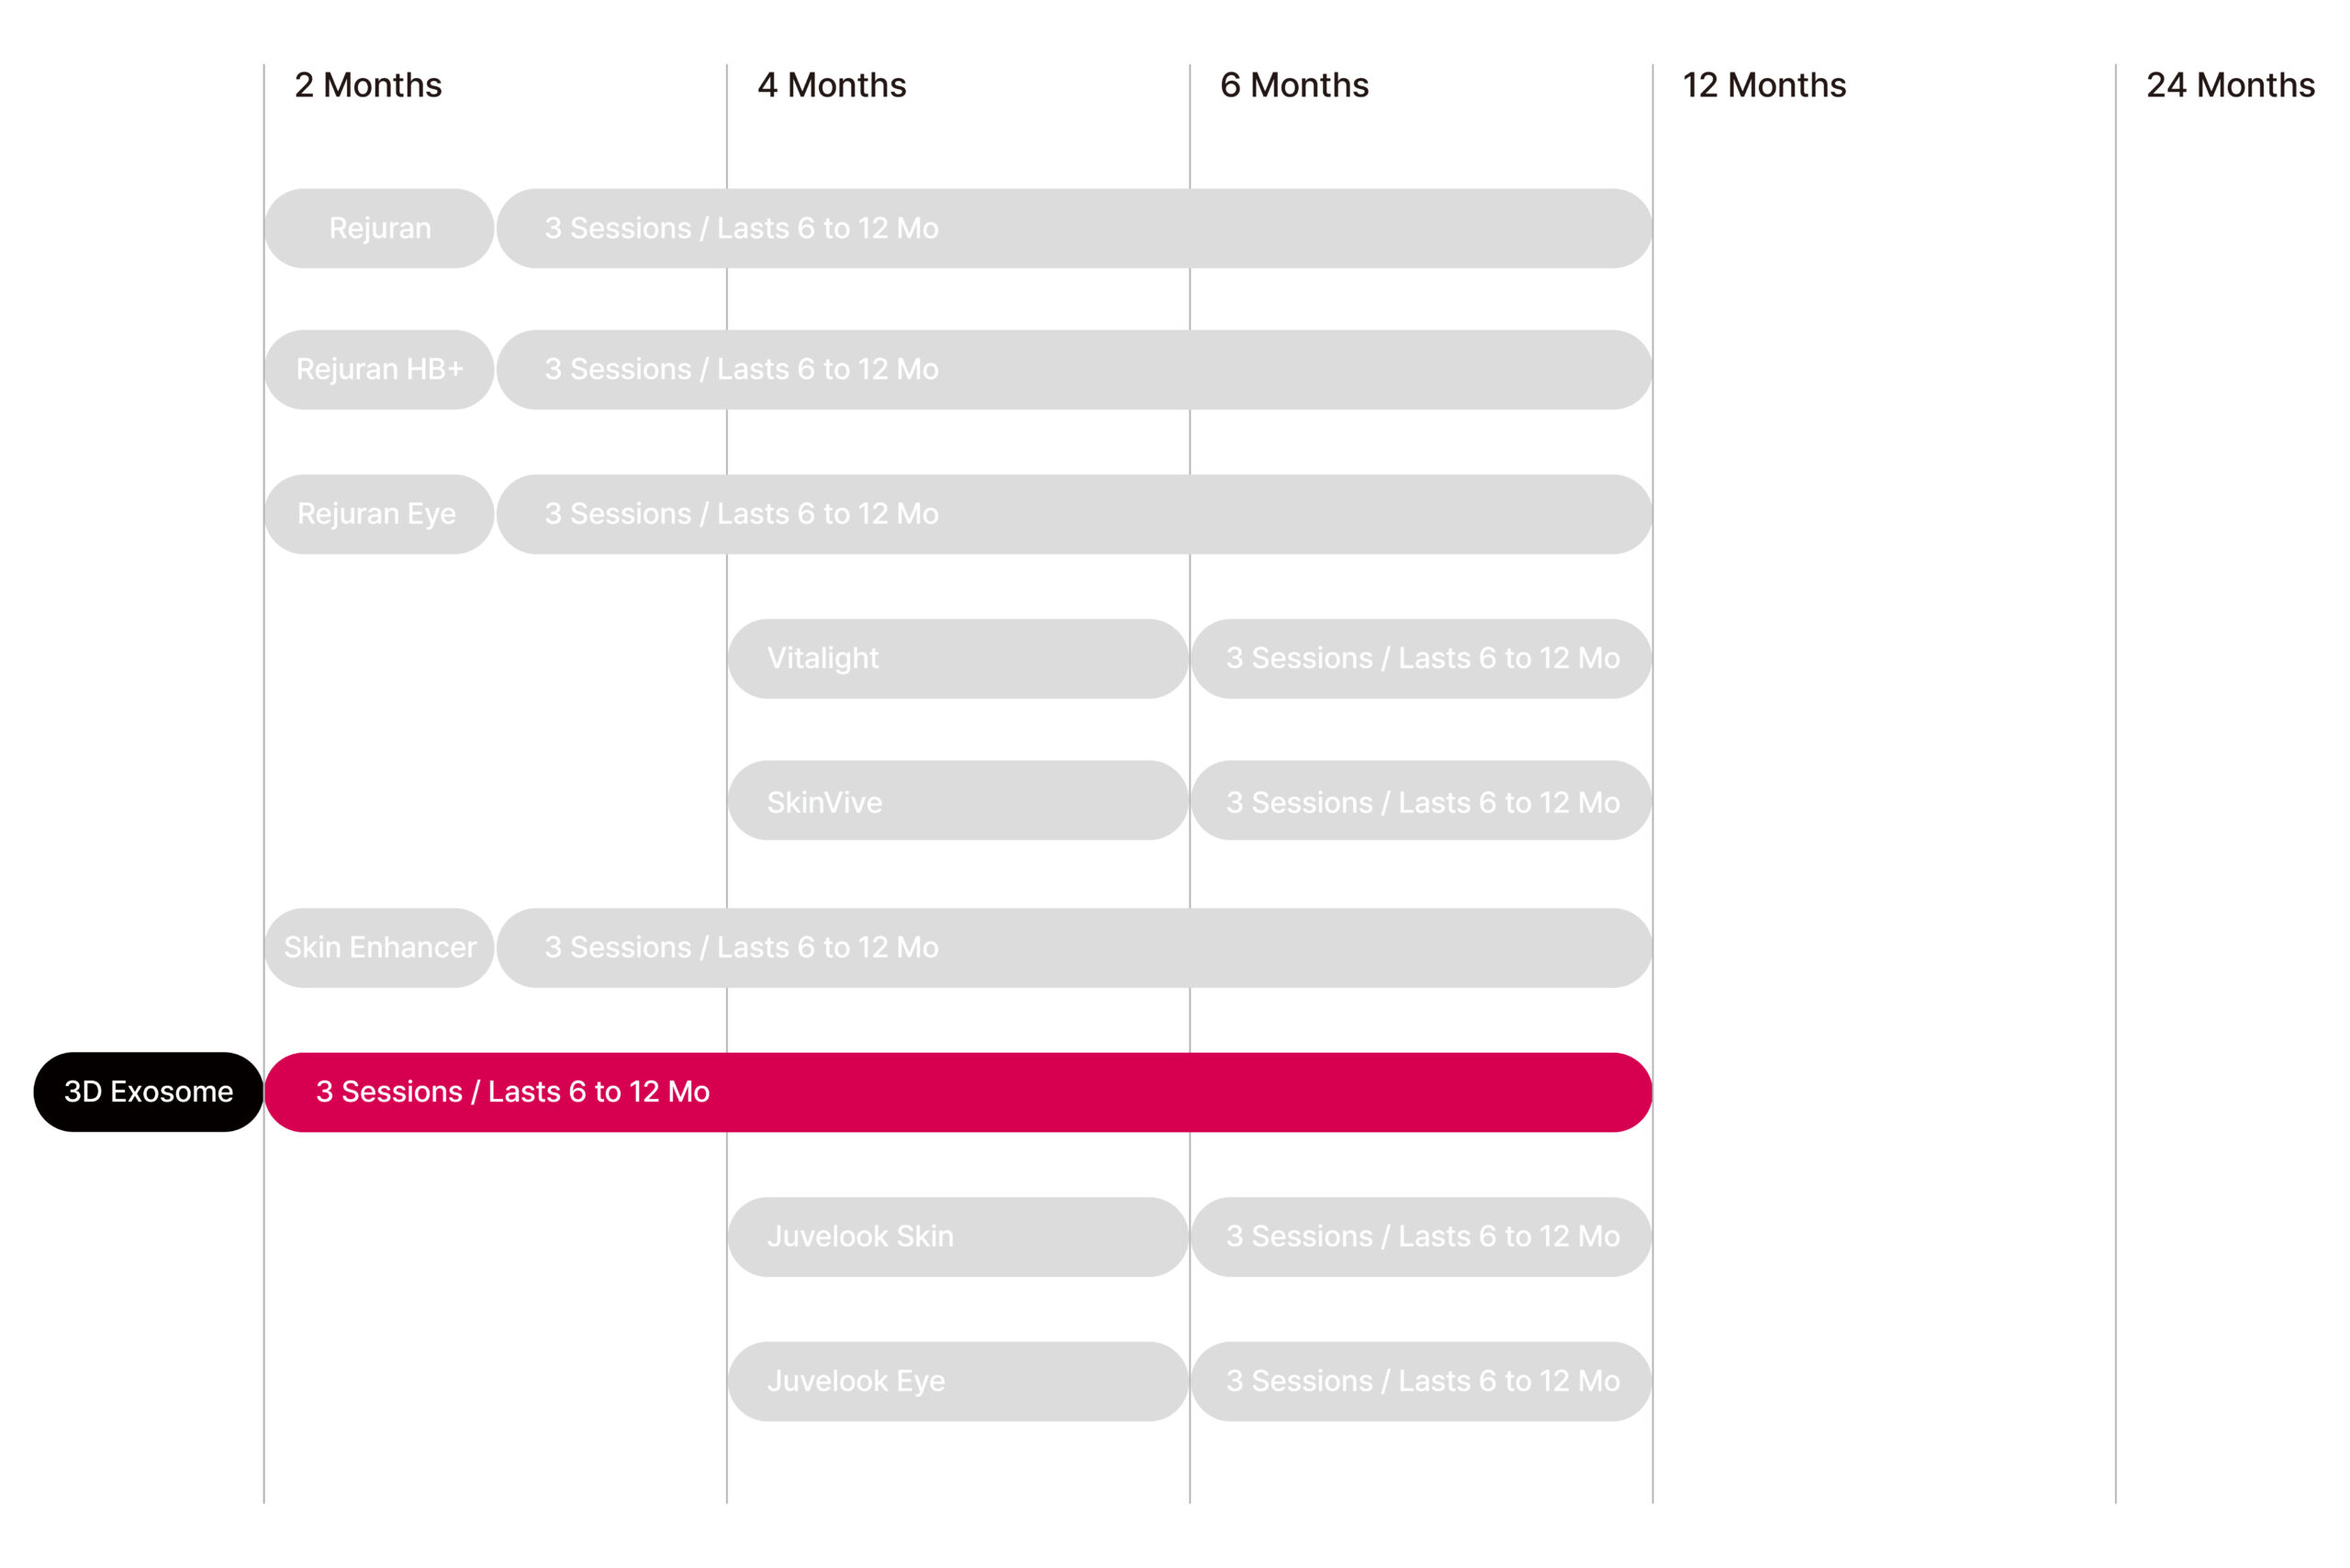Click the Vitalight treatment bar
Viewport: 2350px width, 1568px height.
pos(958,658)
